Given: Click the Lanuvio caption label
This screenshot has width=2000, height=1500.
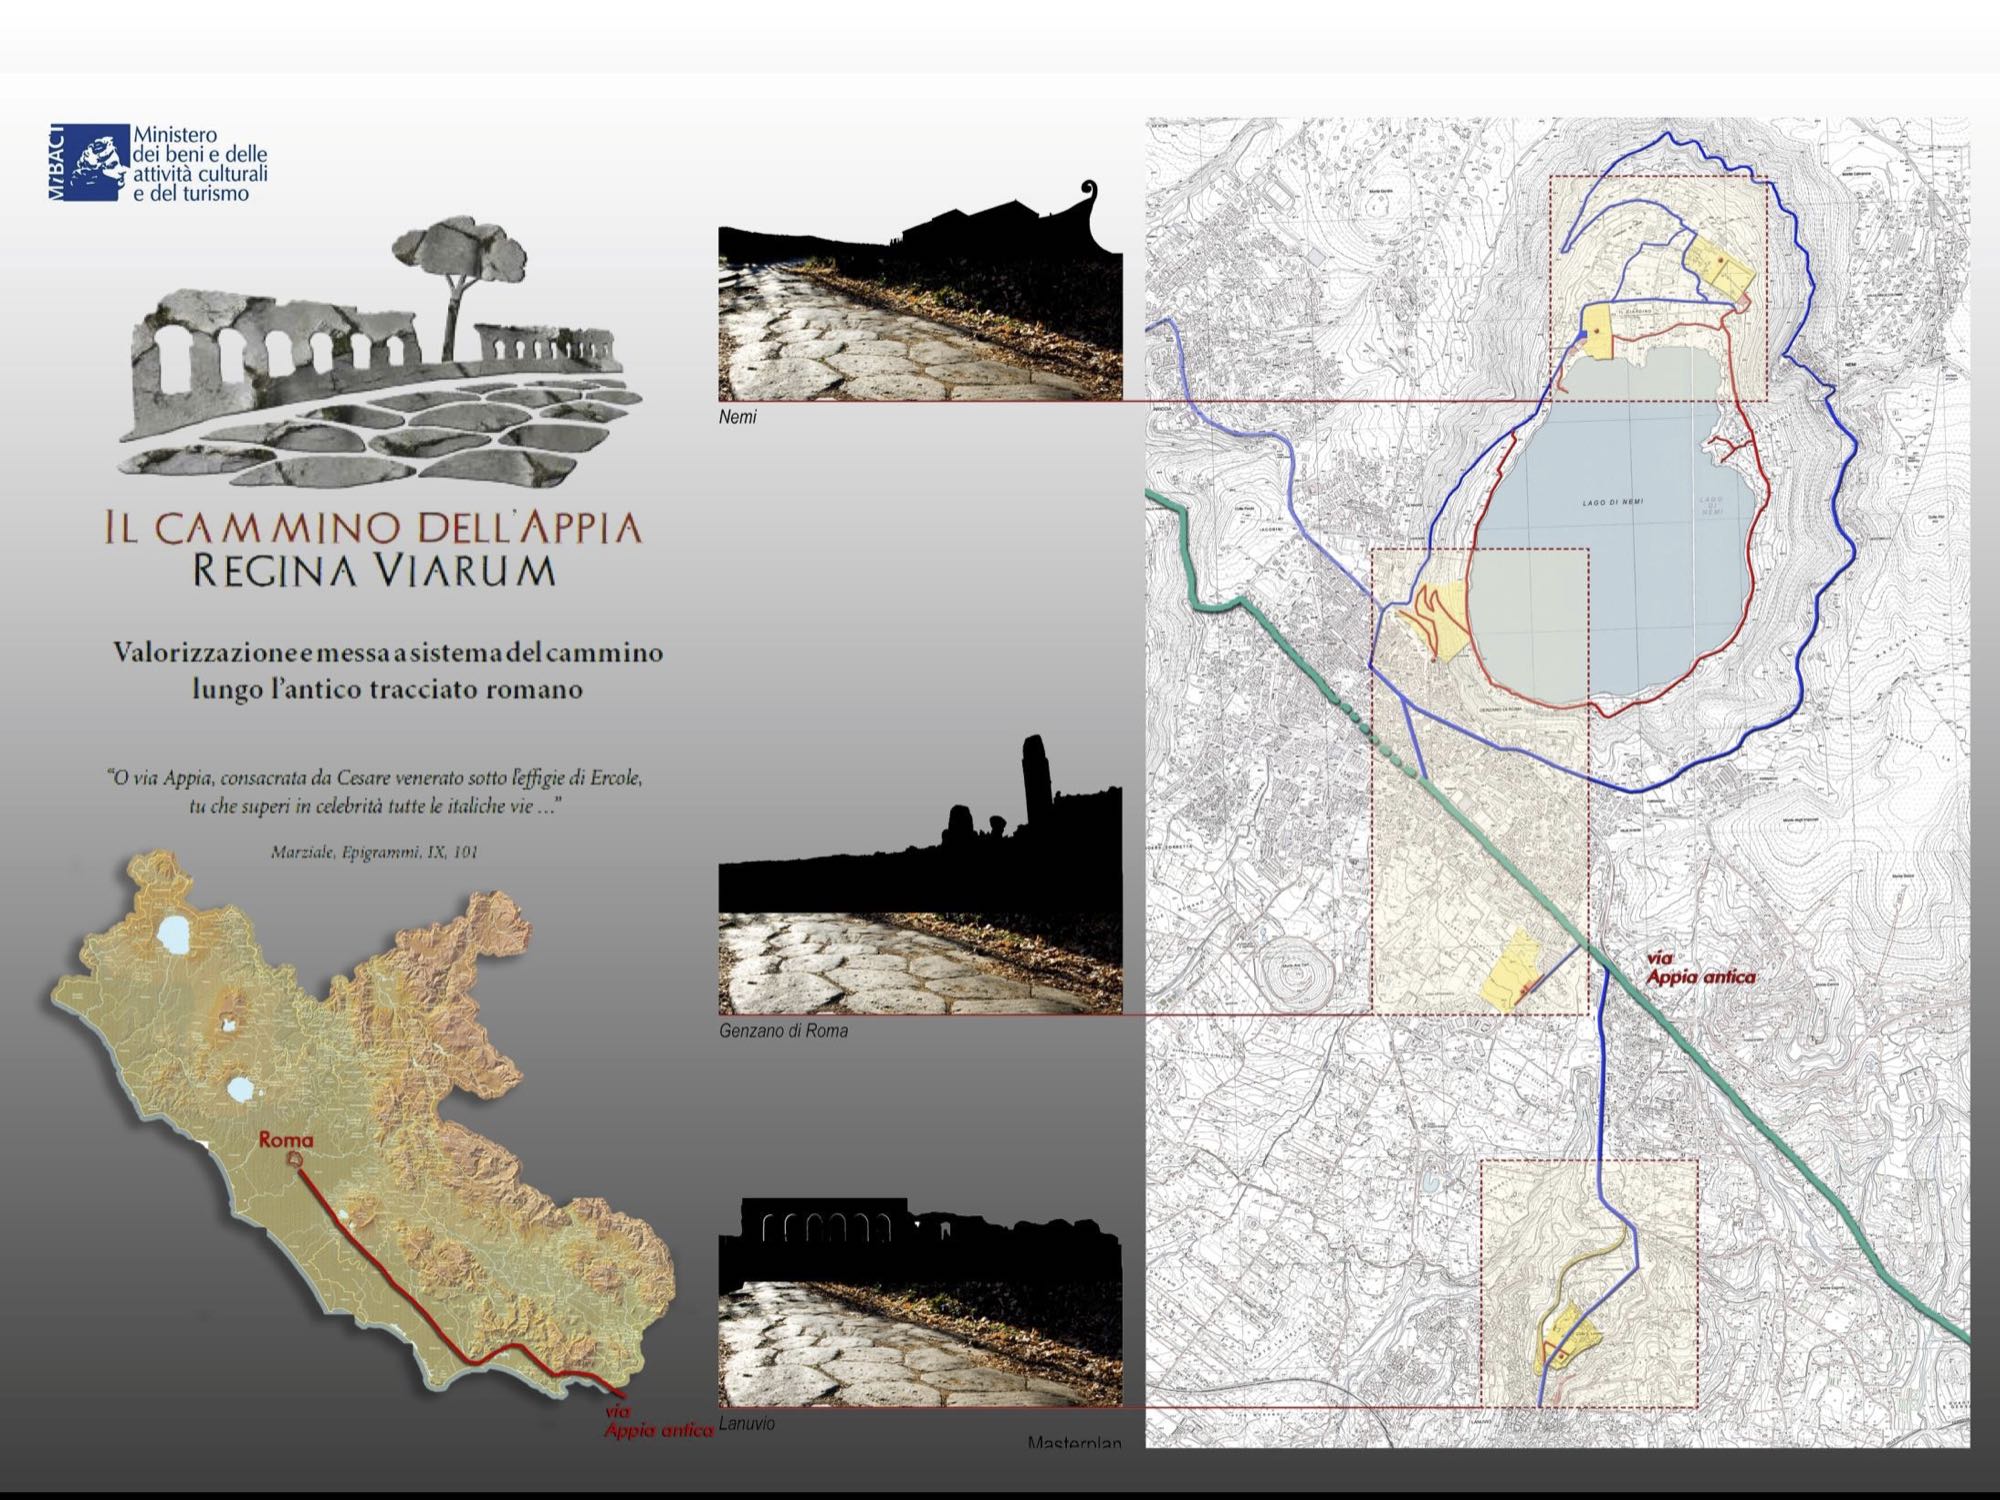Looking at the screenshot, I should tap(746, 1423).
